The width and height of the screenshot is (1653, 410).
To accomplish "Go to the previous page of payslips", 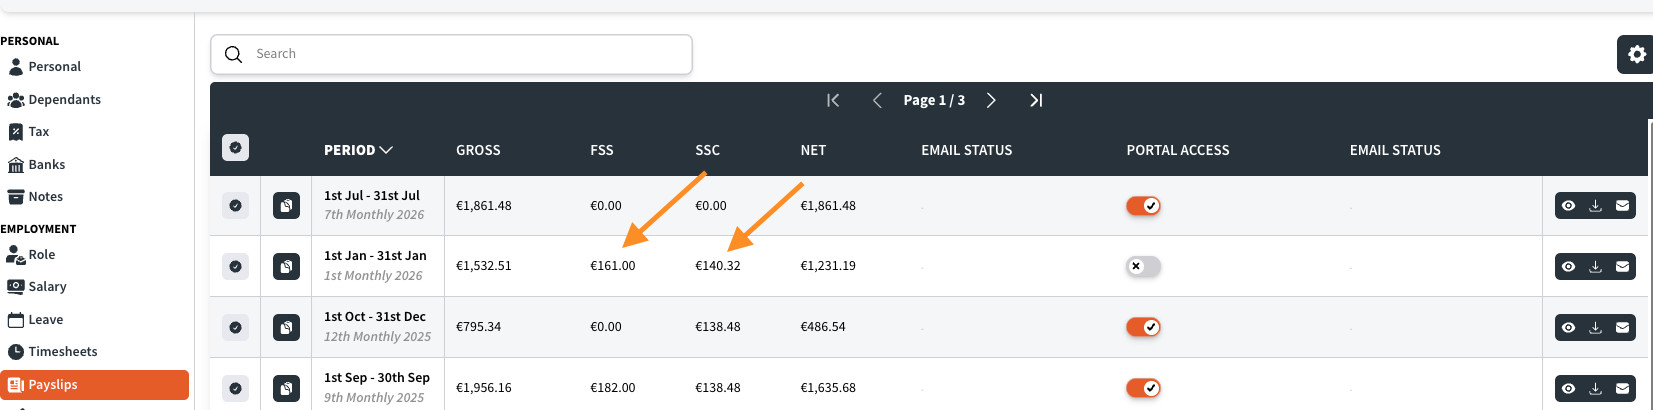I will click(877, 100).
